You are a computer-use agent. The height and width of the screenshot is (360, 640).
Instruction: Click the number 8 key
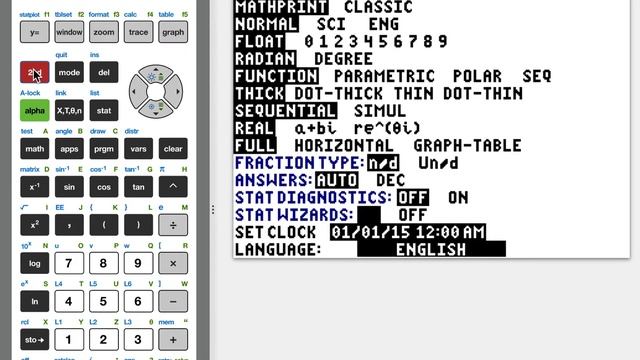pyautogui.click(x=104, y=263)
